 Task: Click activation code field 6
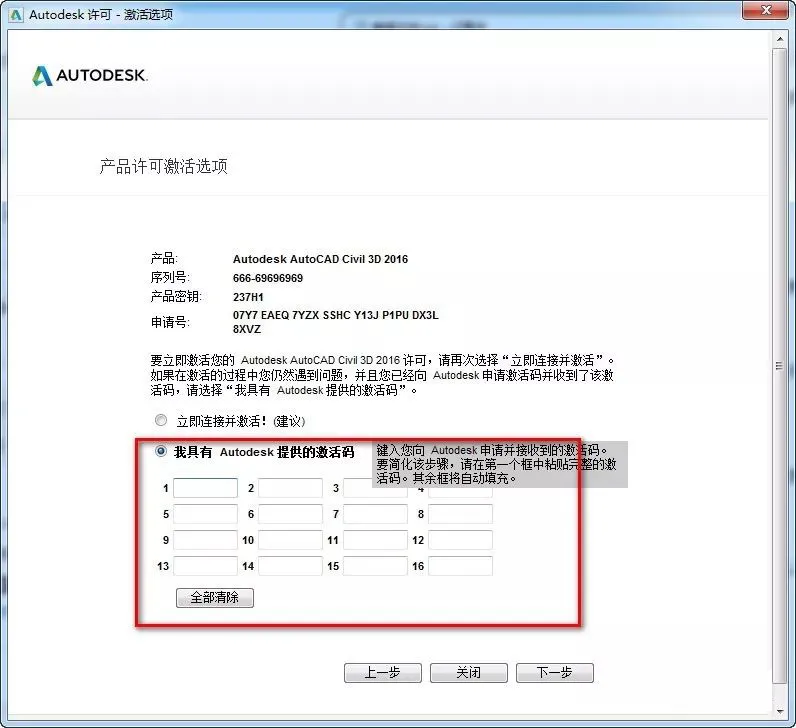tap(290, 514)
